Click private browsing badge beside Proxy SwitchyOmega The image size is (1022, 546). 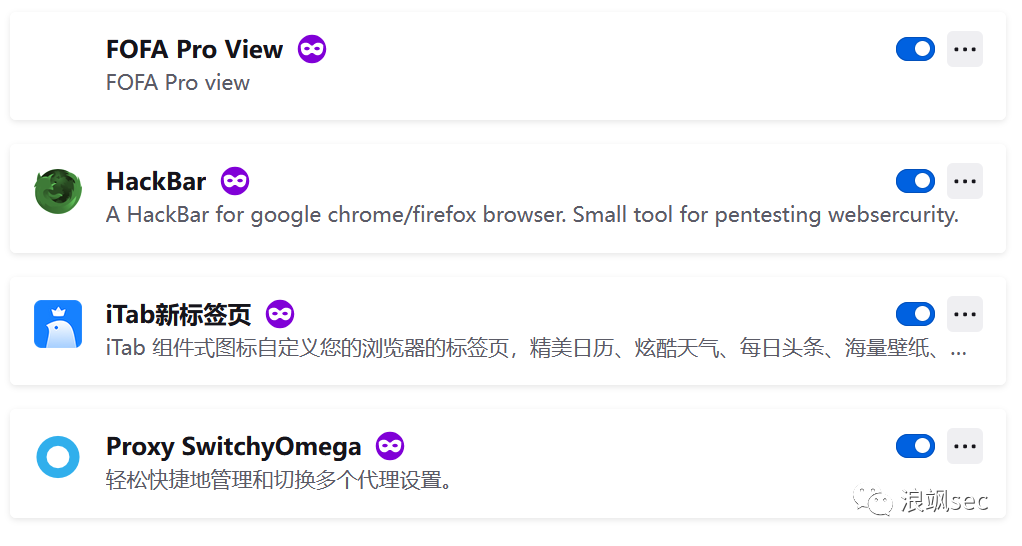(390, 446)
